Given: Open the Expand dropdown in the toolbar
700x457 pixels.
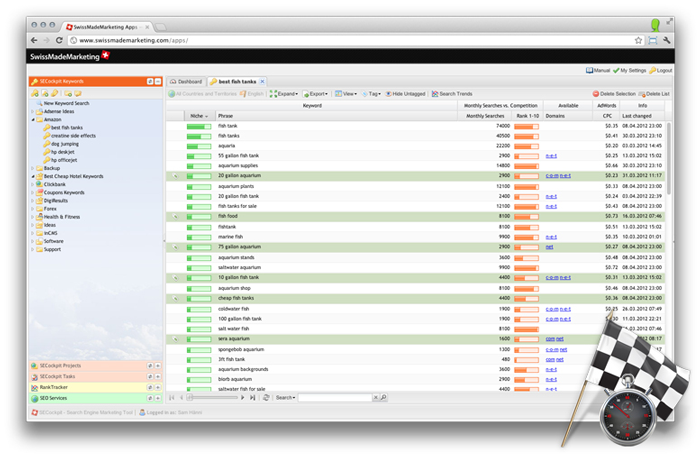Looking at the screenshot, I should point(284,94).
